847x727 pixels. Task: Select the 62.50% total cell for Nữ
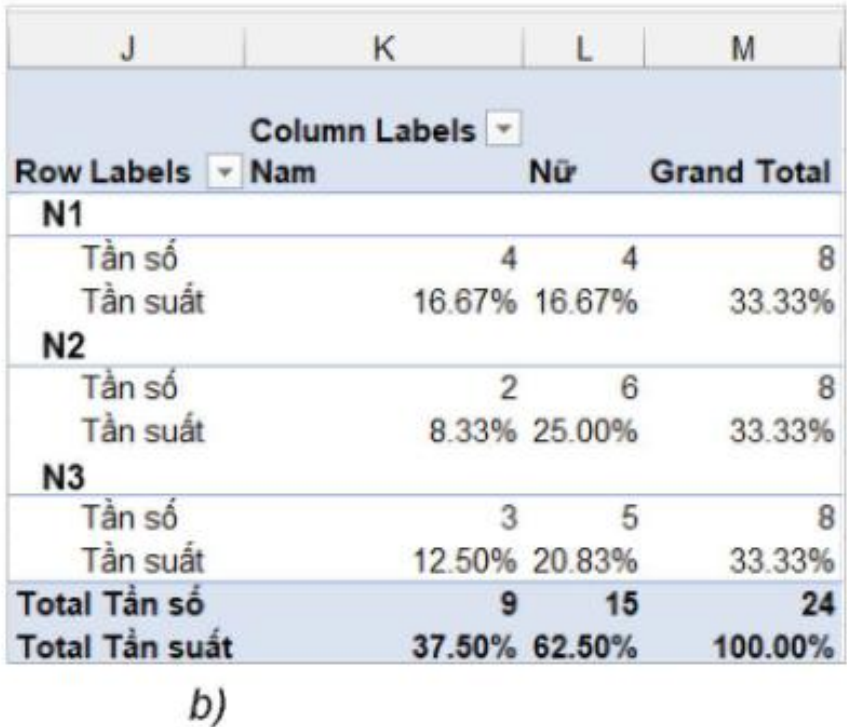[585, 647]
